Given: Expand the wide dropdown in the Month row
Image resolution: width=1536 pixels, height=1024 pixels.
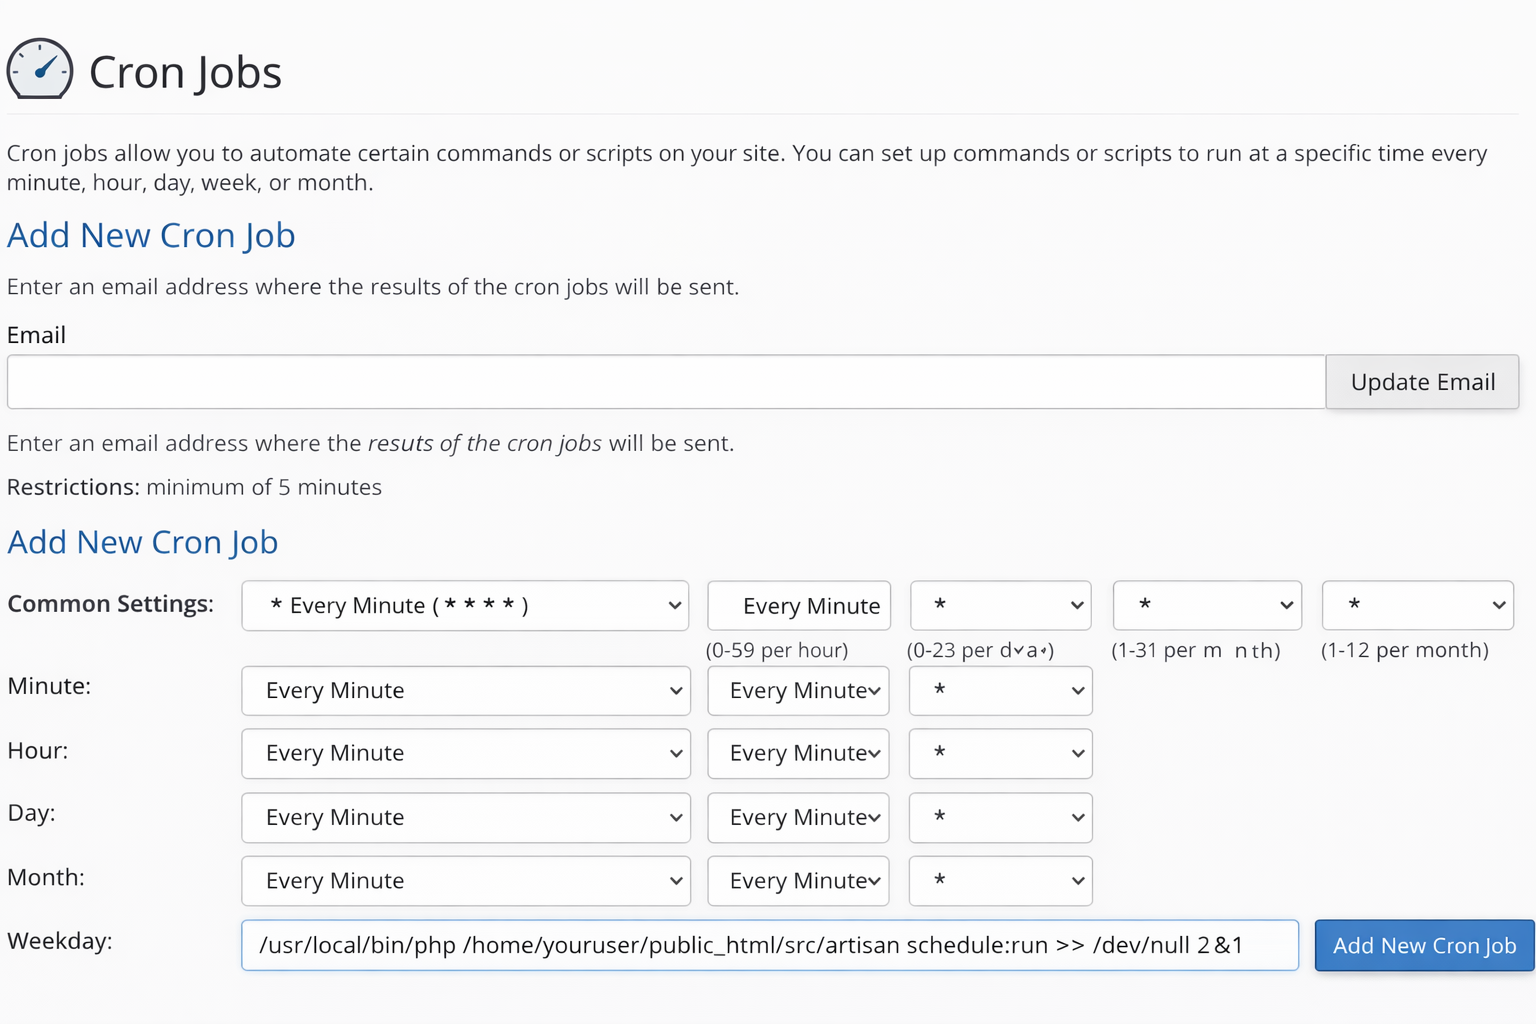Looking at the screenshot, I should coord(465,881).
